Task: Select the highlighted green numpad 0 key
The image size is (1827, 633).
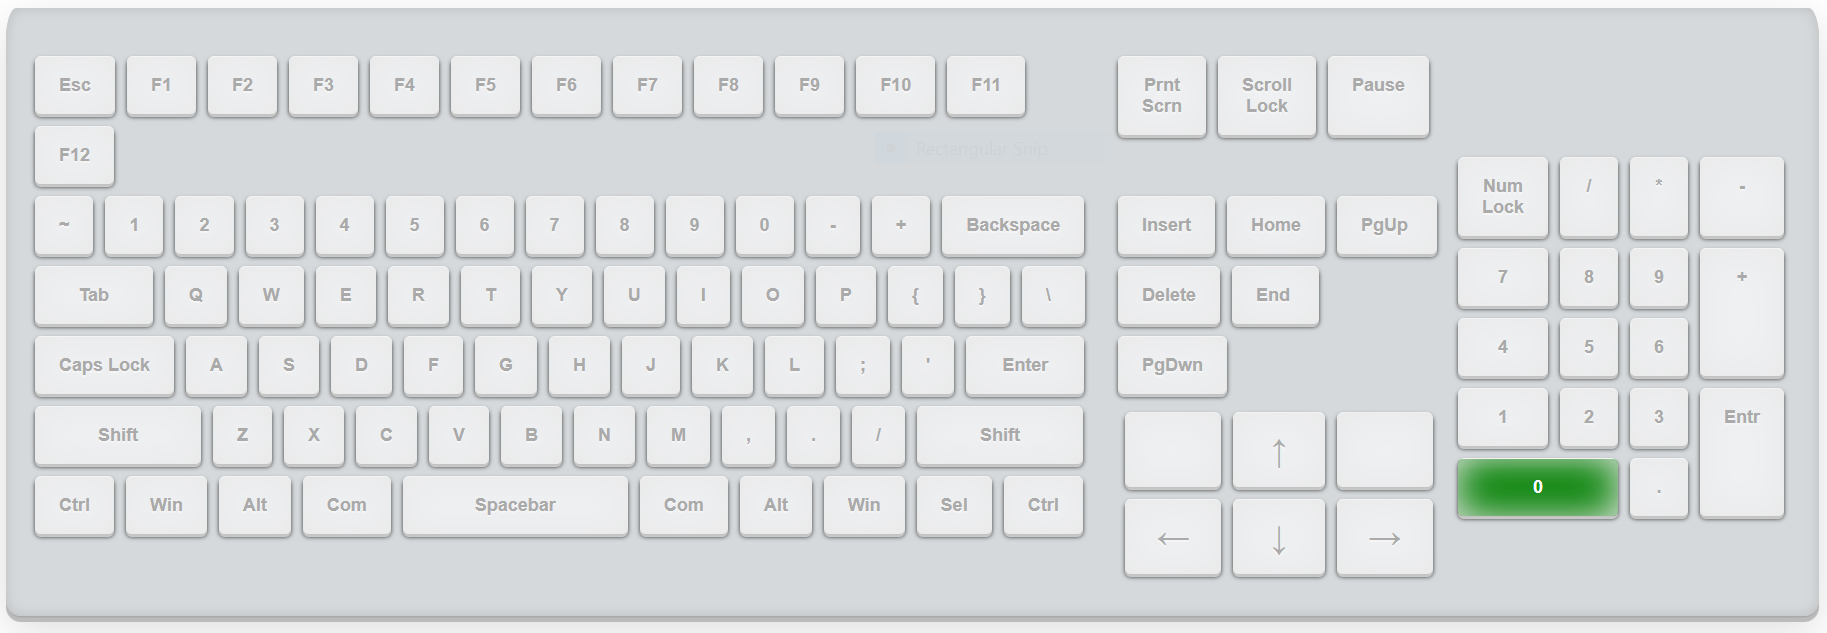Action: pyautogui.click(x=1538, y=488)
